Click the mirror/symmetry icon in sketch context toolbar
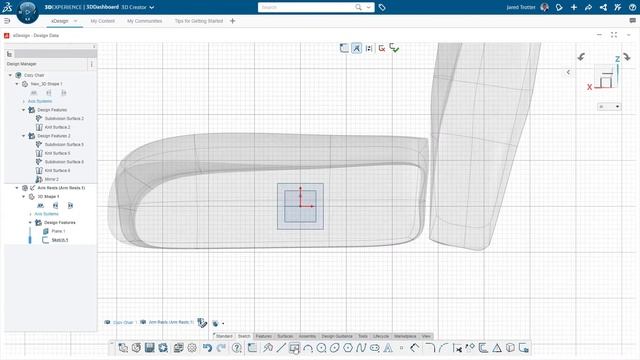Image resolution: width=640 pixels, height=360 pixels. point(369,48)
